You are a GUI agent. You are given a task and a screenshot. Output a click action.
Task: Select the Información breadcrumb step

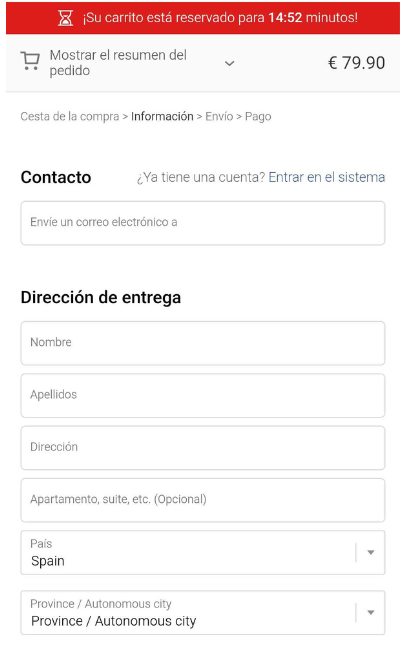click(x=162, y=116)
